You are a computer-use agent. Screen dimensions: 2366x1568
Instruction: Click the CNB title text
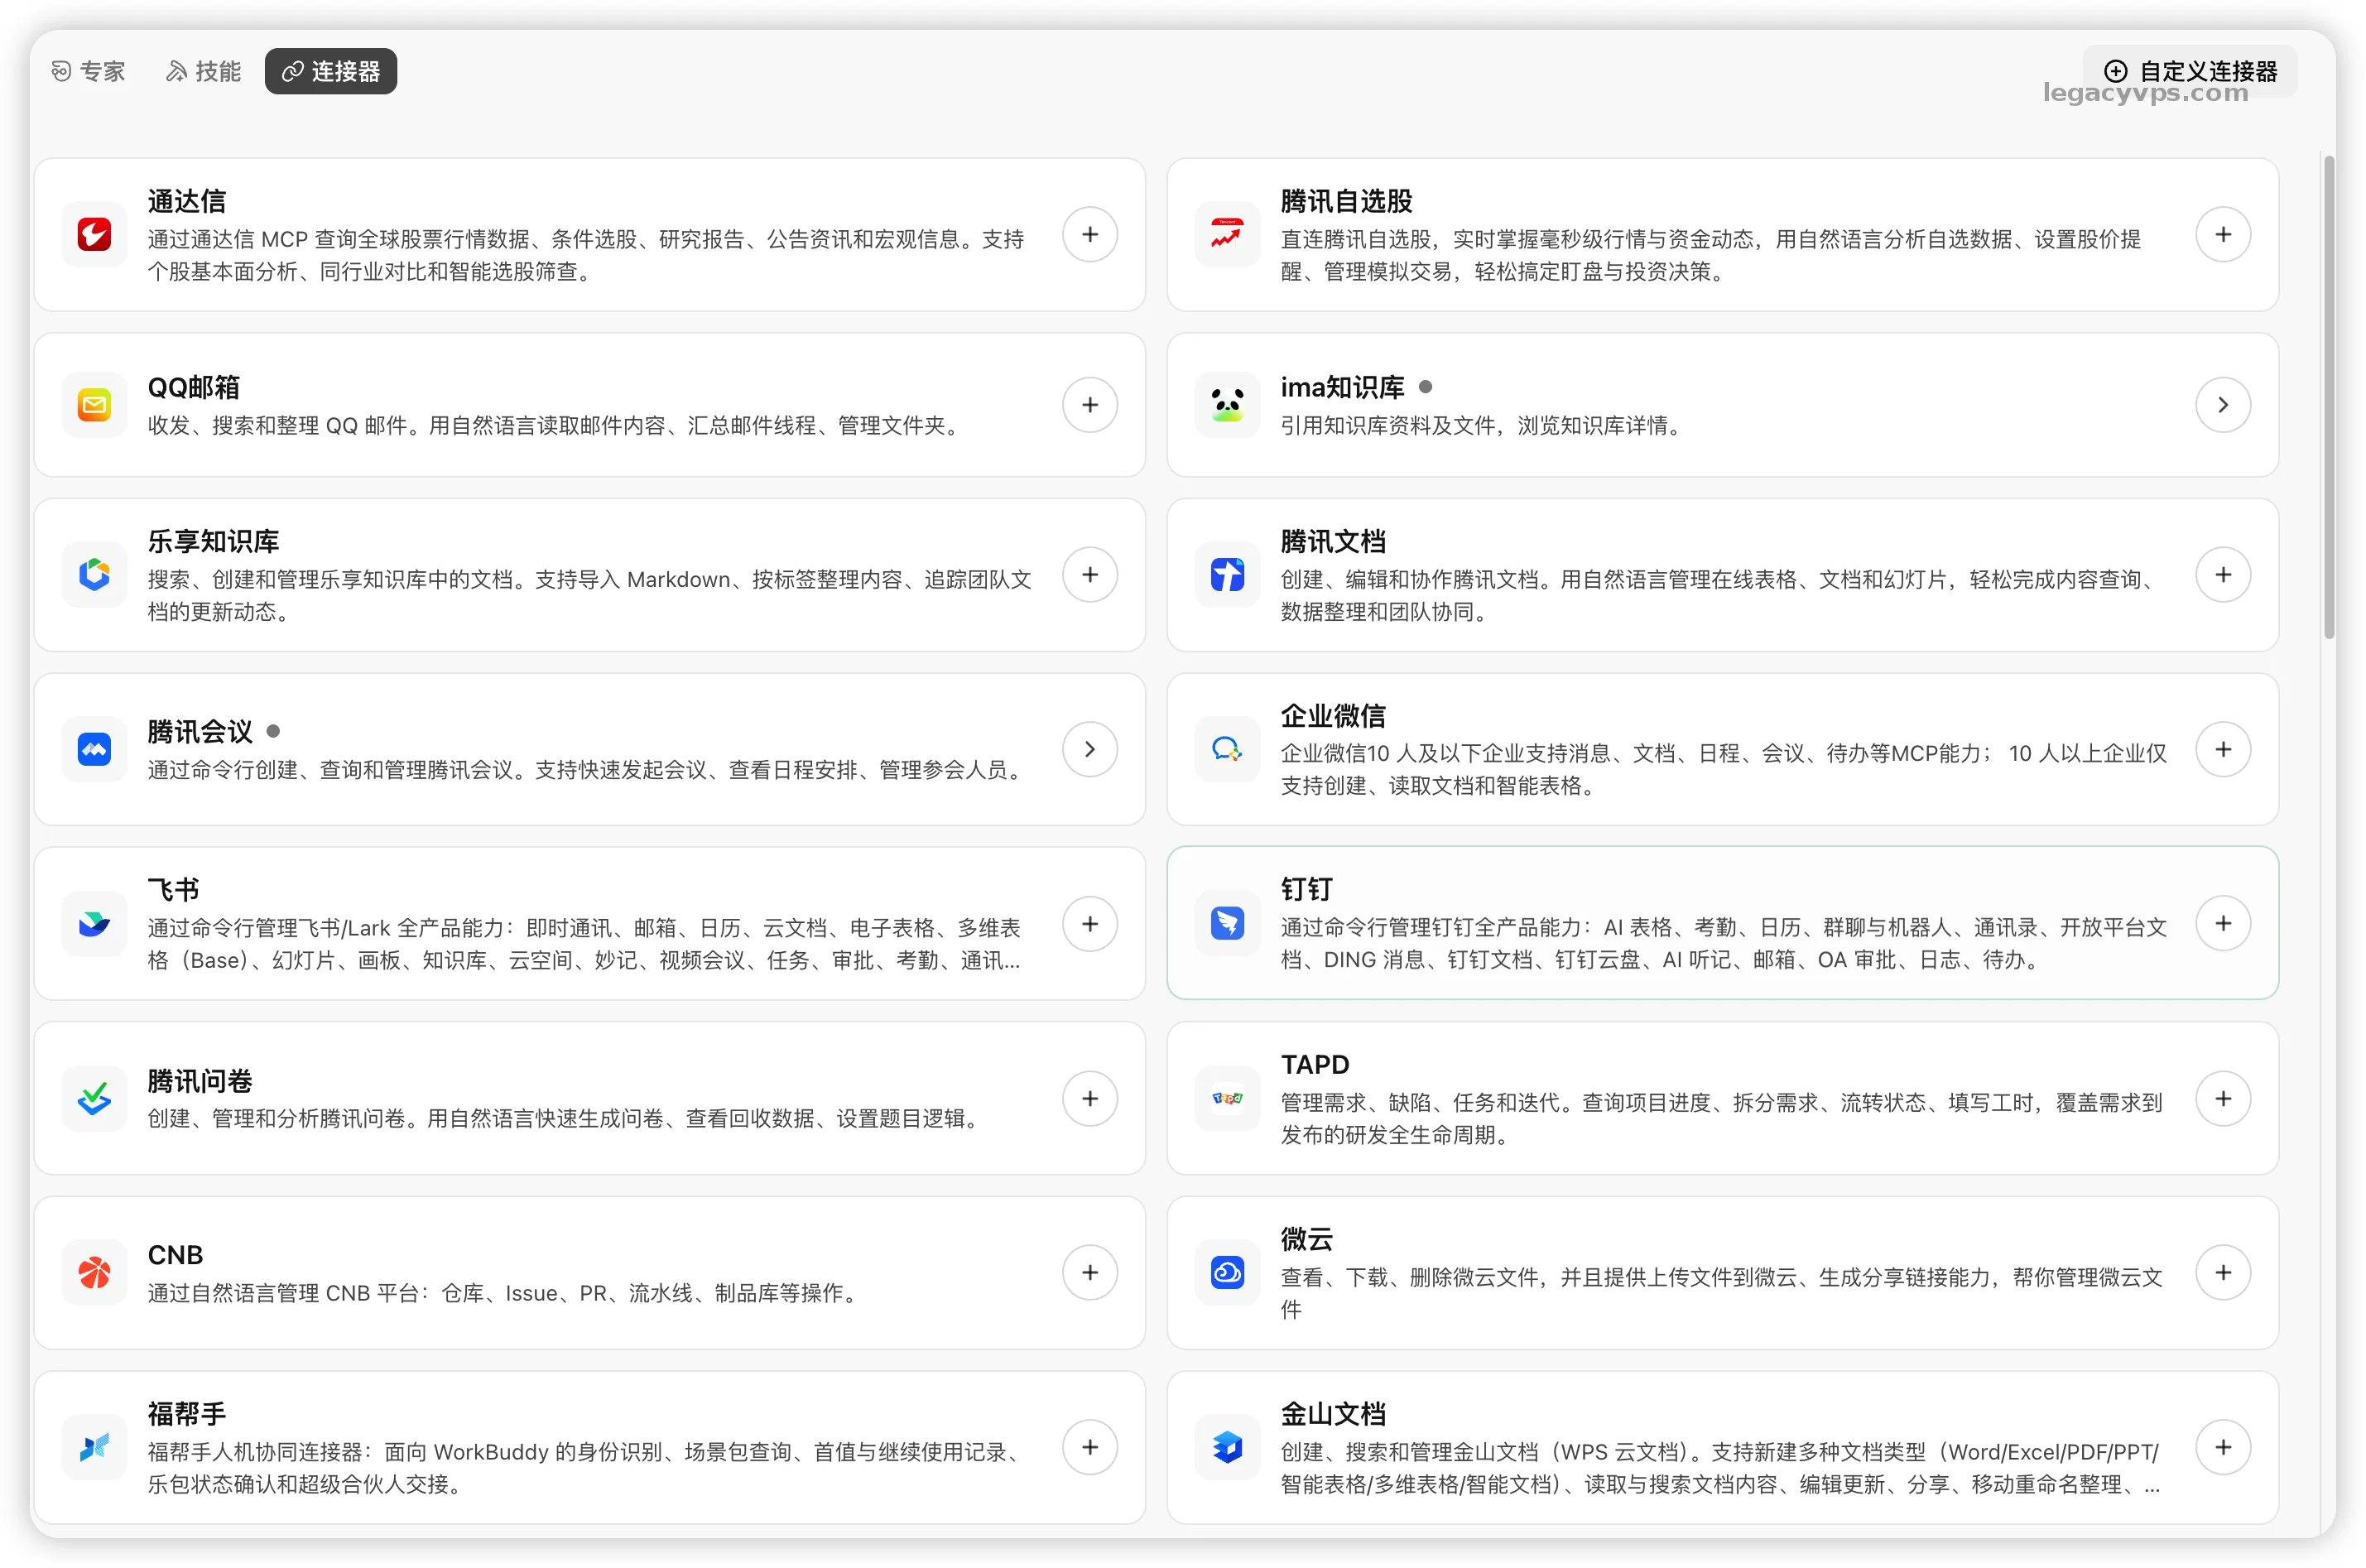[x=175, y=1254]
